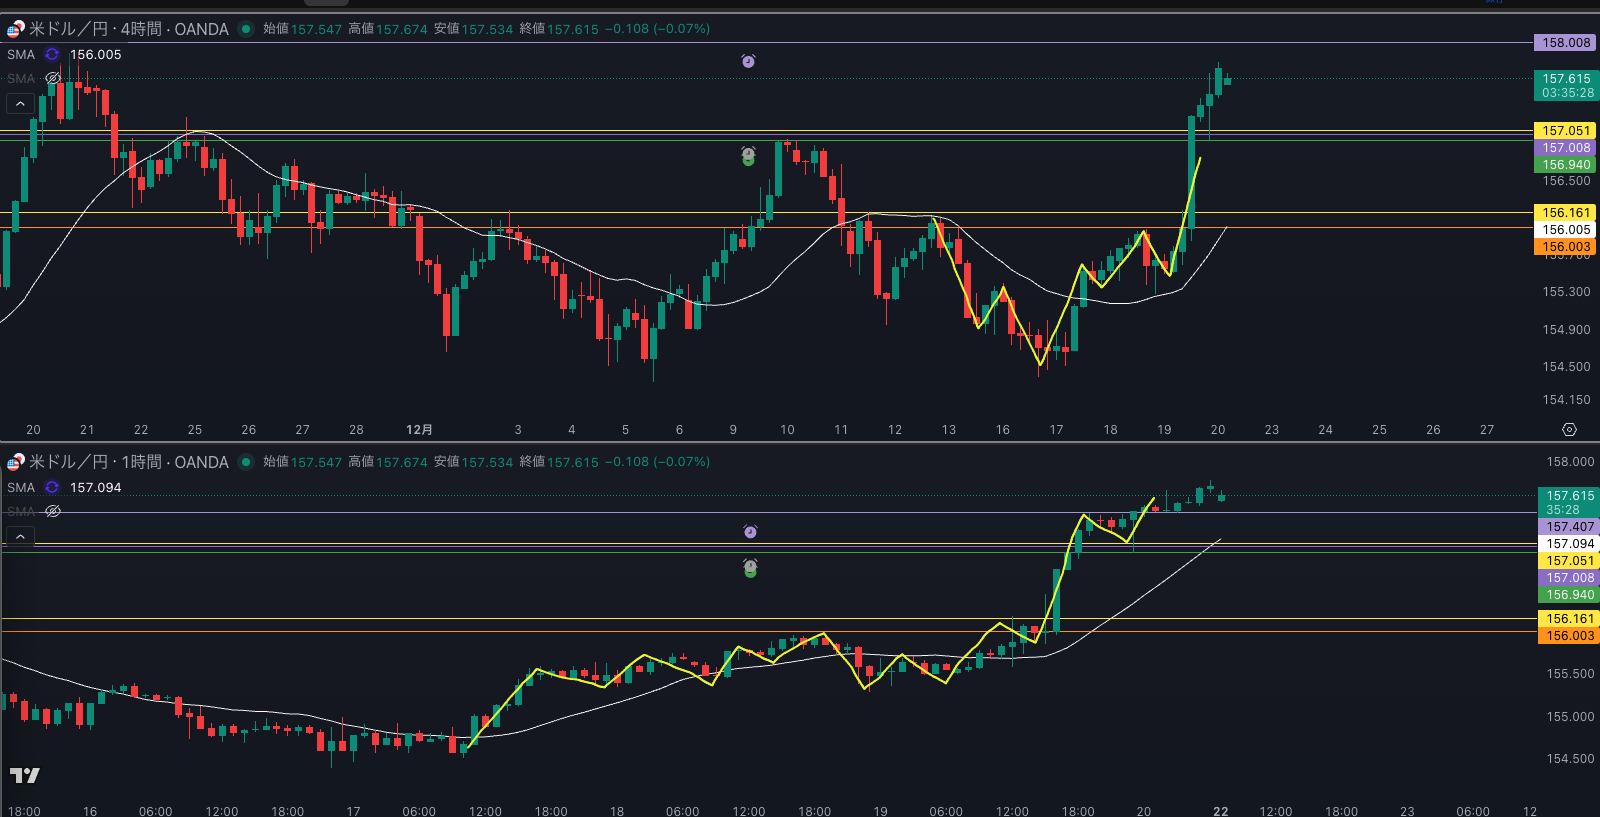Click the 米ドル/円 · 4時間 · OANDA symbol title
The width and height of the screenshot is (1600, 817).
[x=128, y=29]
